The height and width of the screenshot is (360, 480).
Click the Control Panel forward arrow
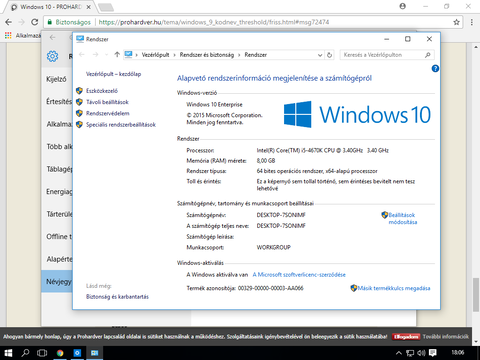pos(95,55)
